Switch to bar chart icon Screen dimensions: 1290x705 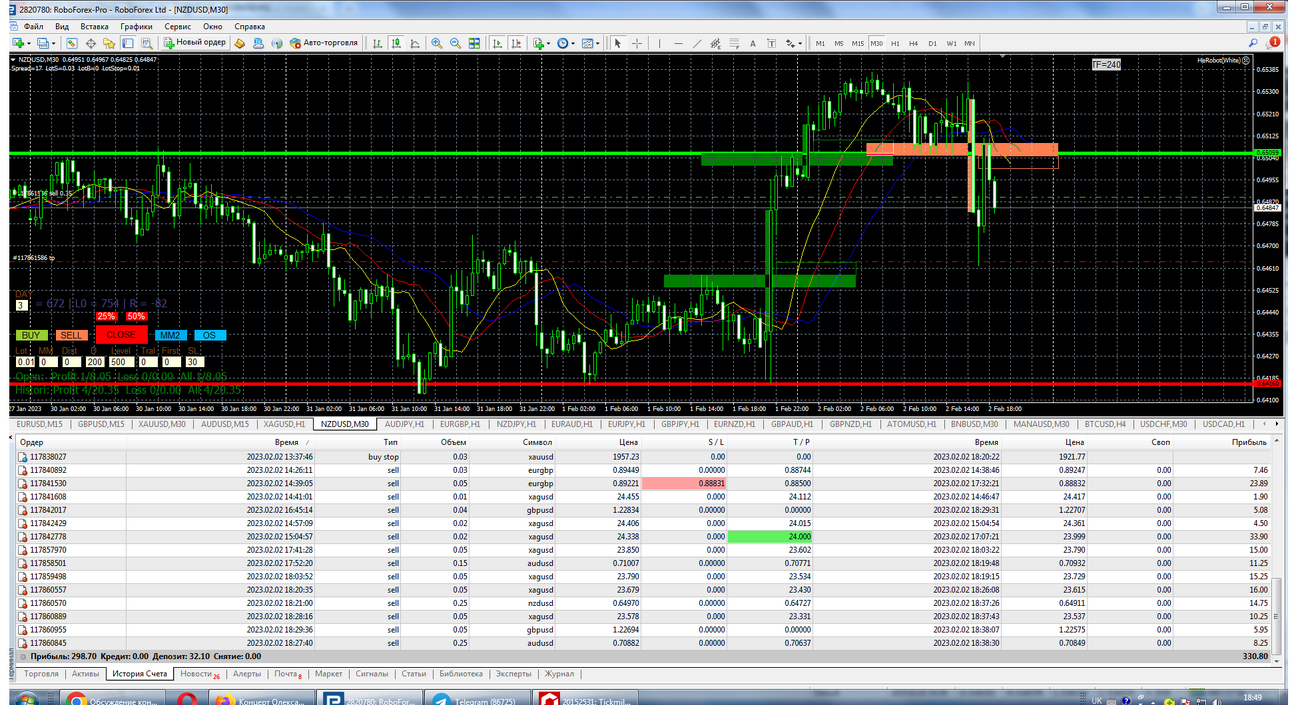(376, 43)
